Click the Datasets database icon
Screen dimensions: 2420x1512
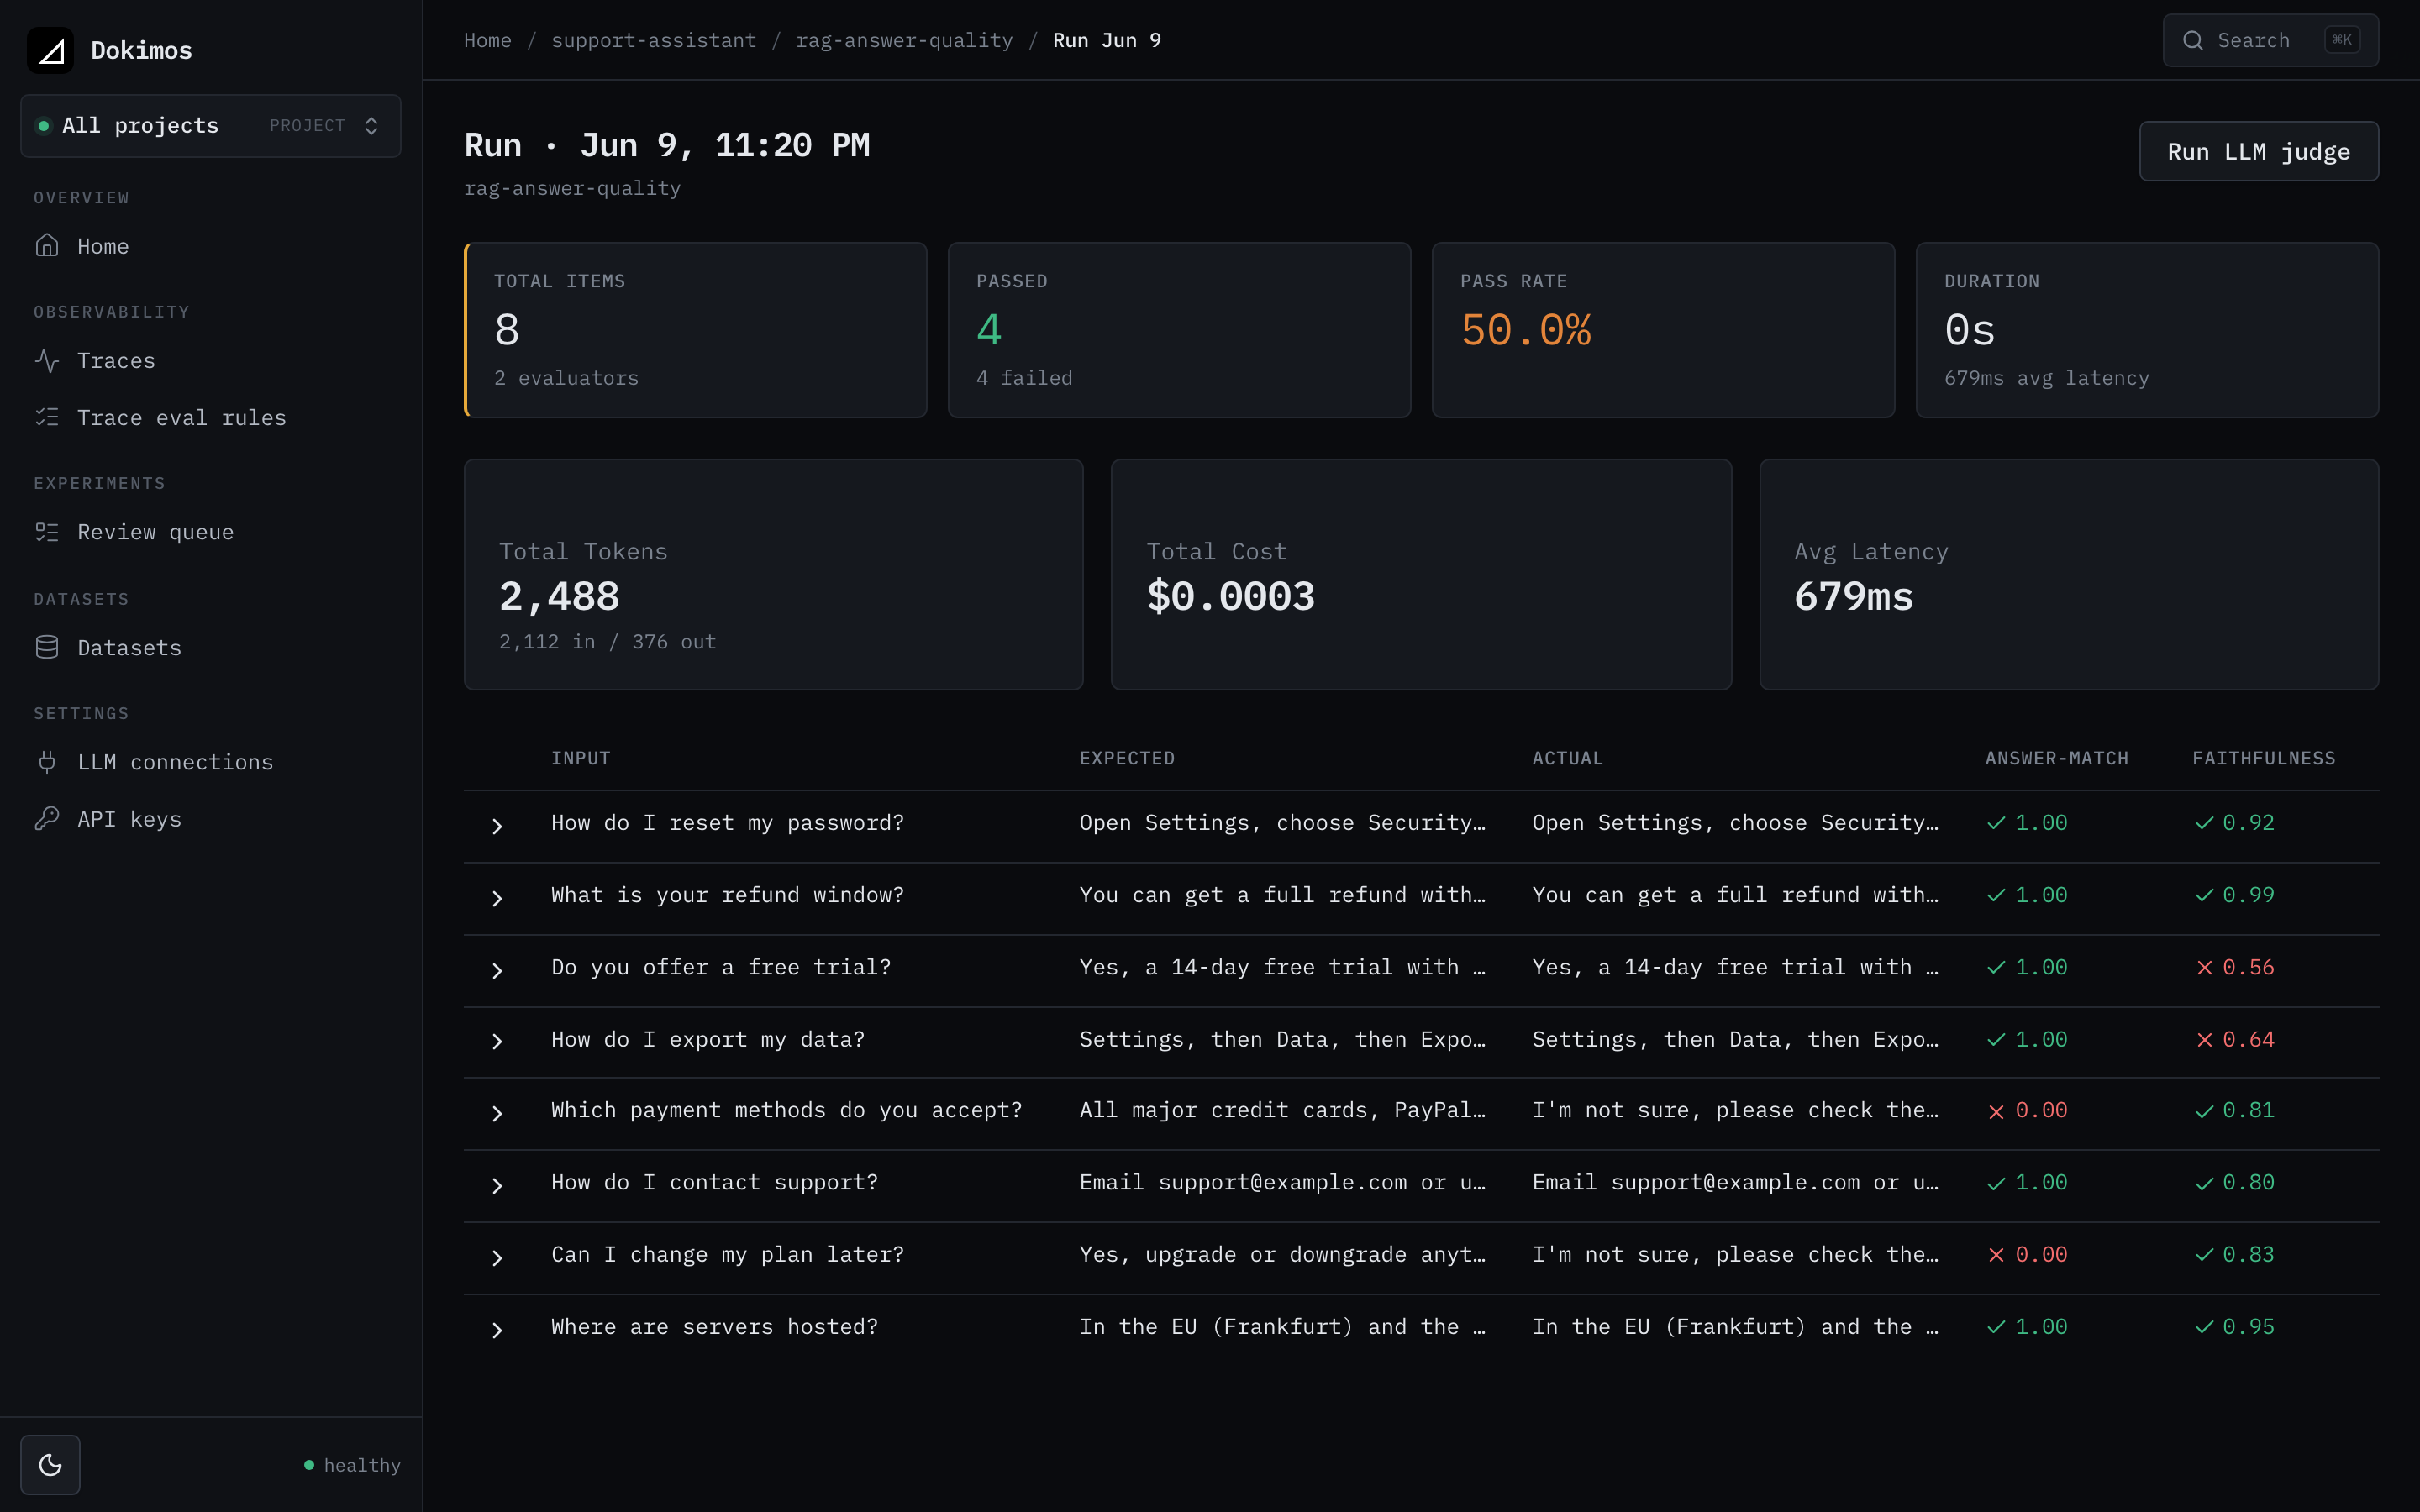[x=47, y=647]
